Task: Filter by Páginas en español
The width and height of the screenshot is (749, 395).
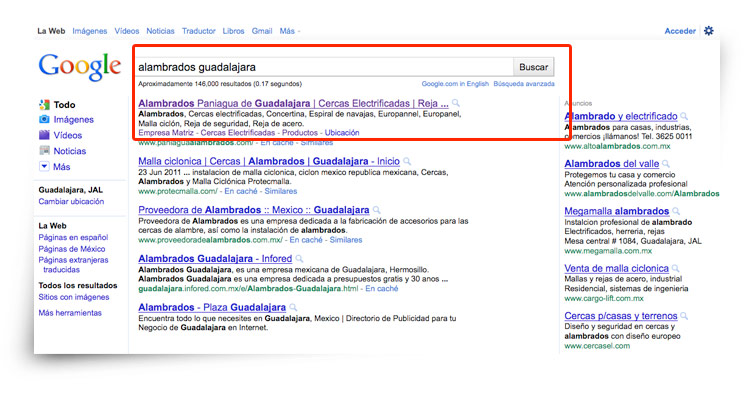Action: point(73,237)
